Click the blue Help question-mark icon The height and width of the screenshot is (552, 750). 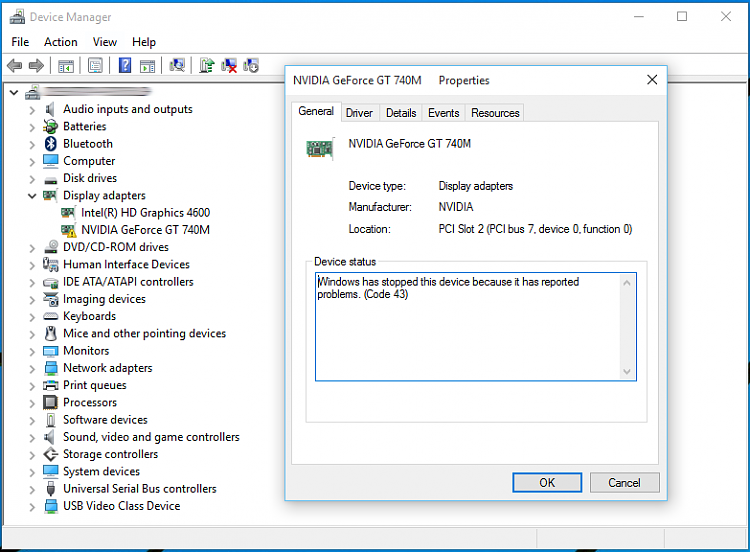(125, 65)
